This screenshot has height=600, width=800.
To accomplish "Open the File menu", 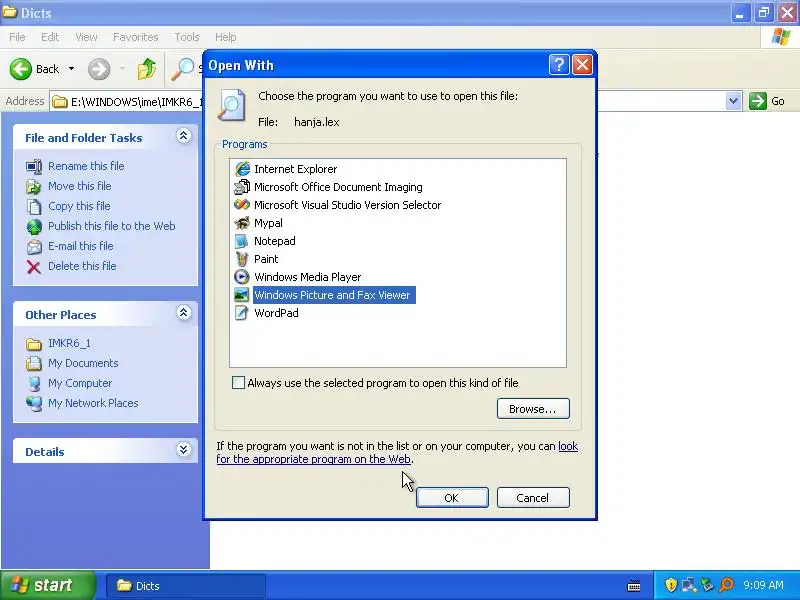I will 17,37.
